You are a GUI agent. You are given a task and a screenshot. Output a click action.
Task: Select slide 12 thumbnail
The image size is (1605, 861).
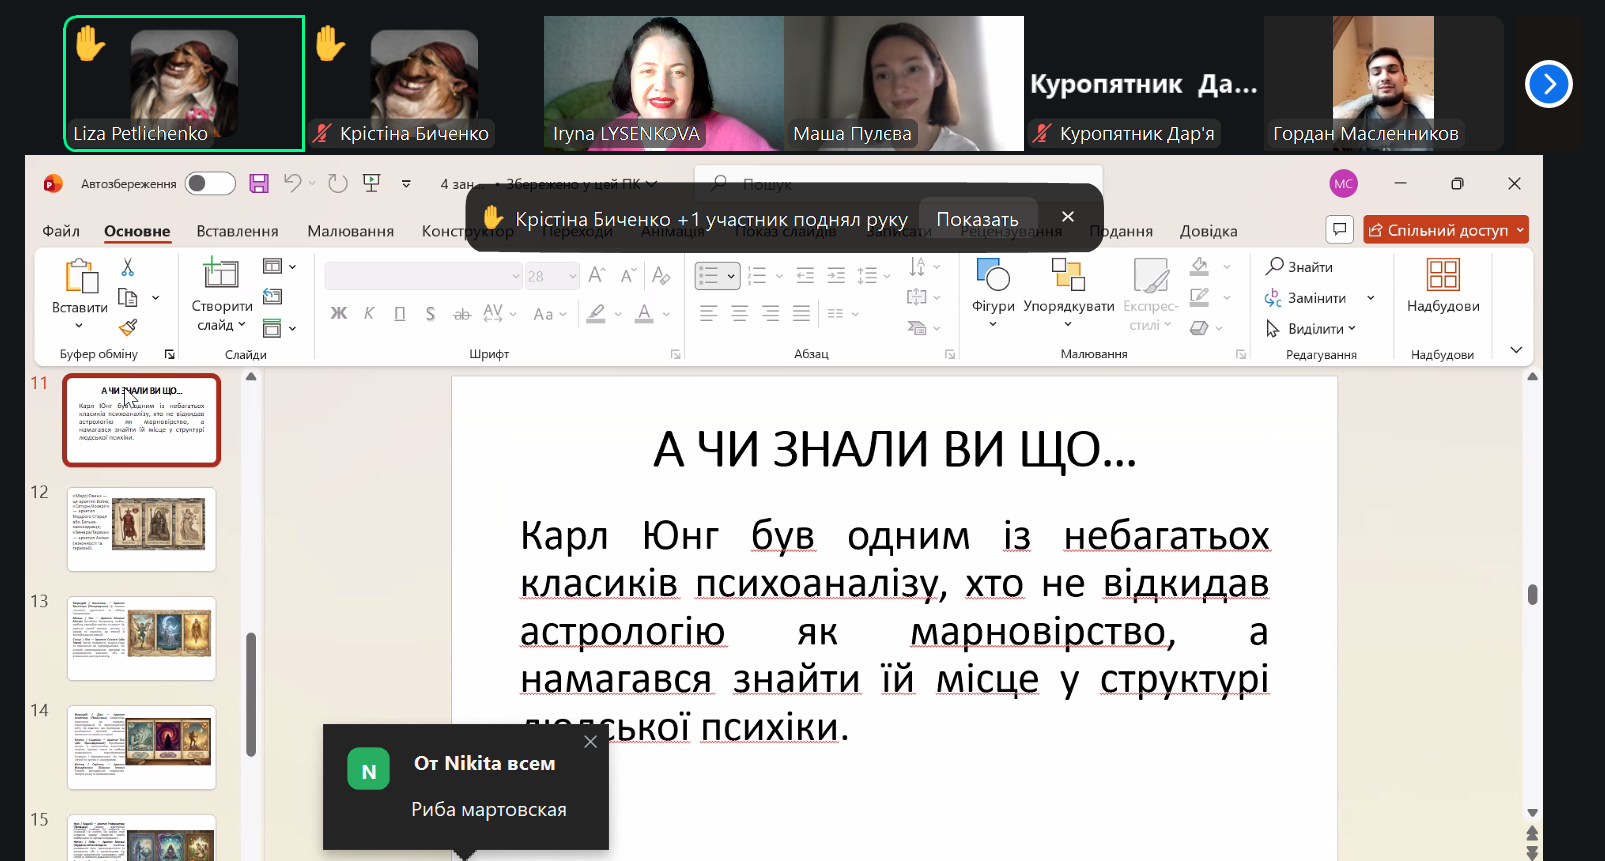click(141, 529)
